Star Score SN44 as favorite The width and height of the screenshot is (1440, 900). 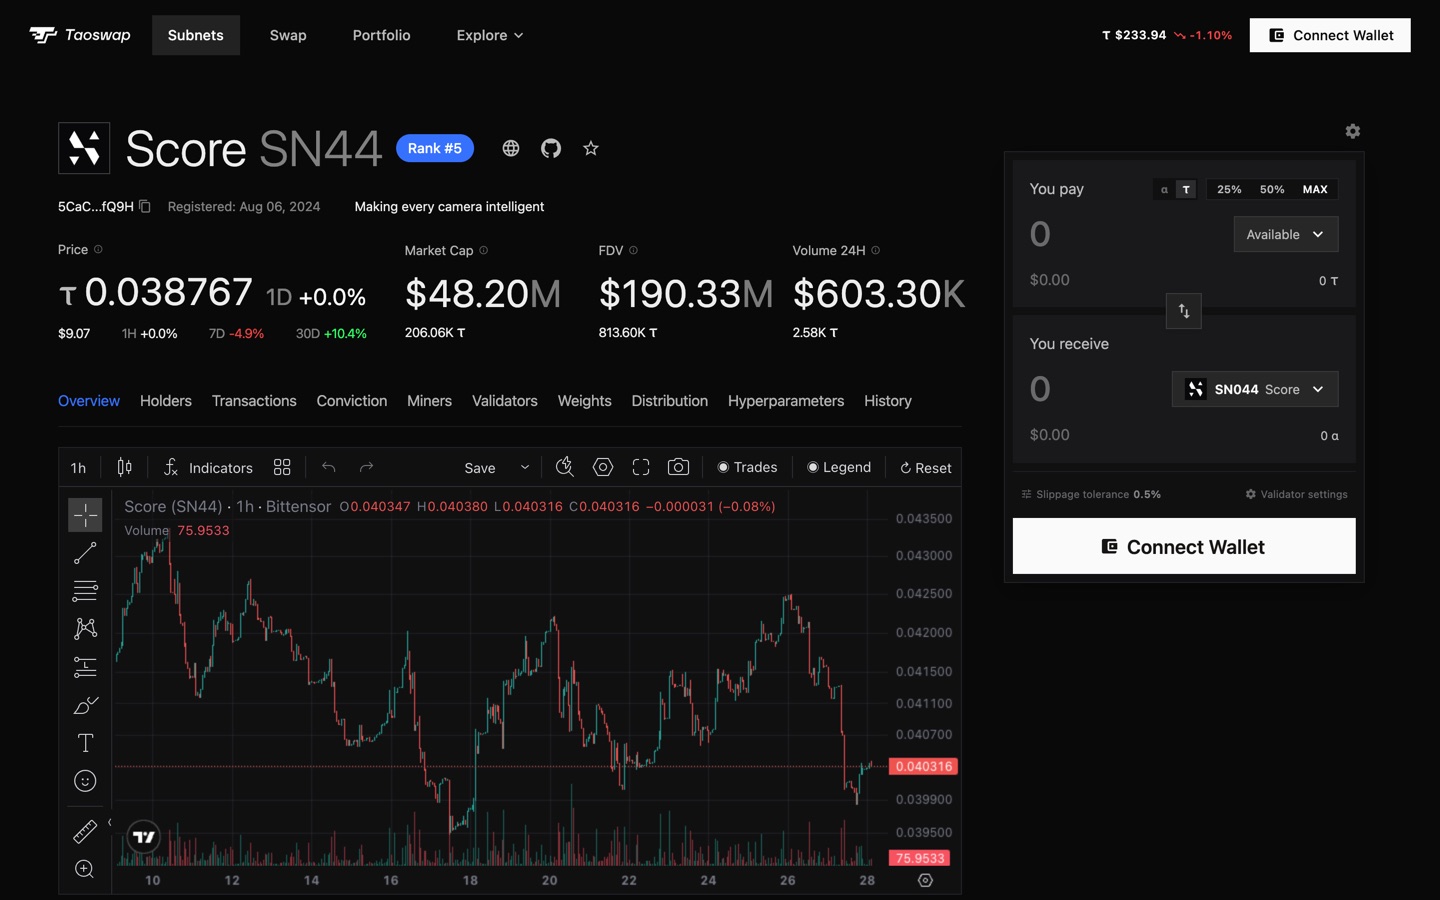pos(591,149)
